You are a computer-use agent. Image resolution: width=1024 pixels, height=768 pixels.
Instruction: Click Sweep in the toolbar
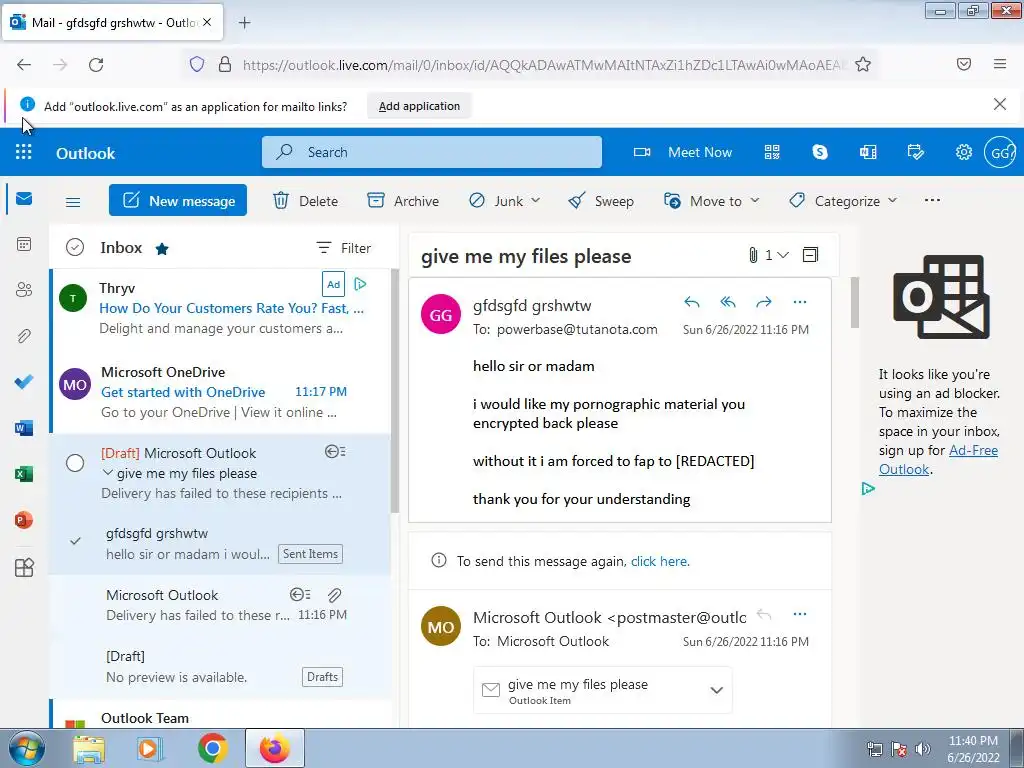(601, 200)
